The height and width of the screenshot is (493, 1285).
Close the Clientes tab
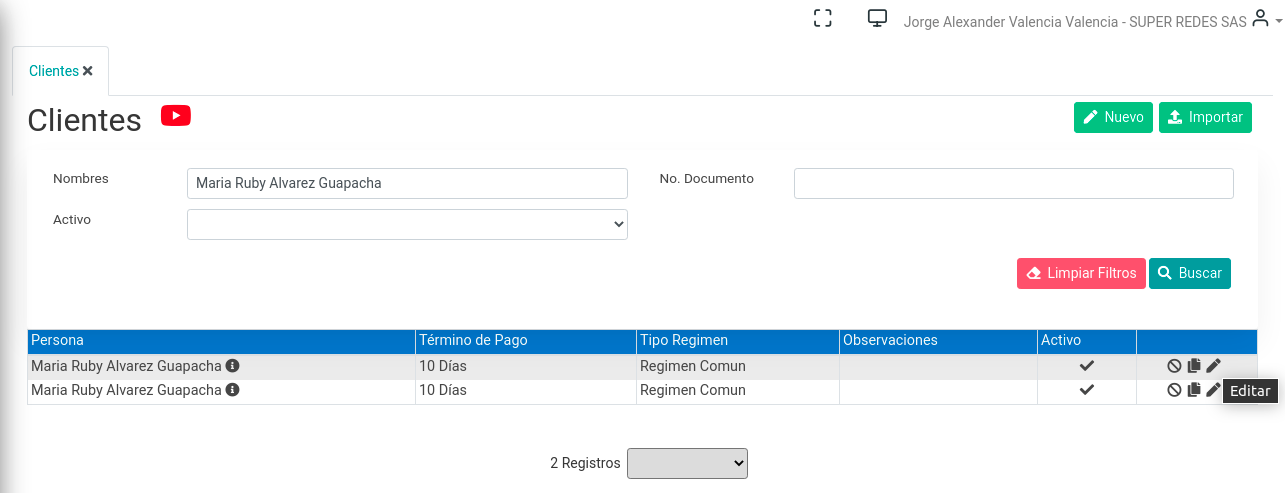[88, 71]
